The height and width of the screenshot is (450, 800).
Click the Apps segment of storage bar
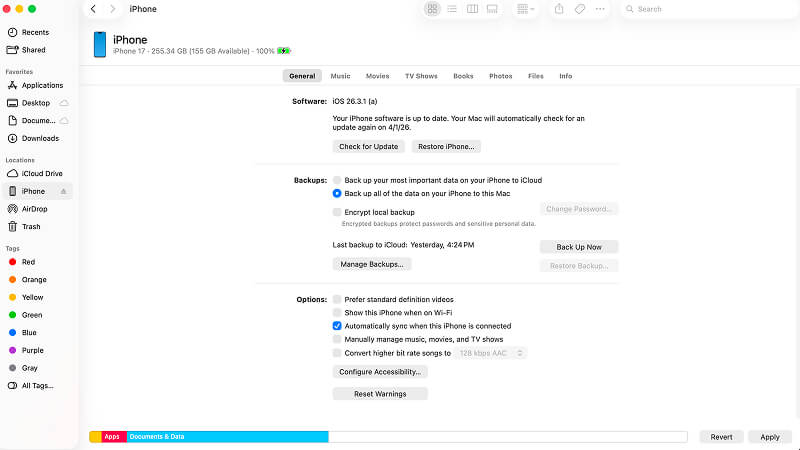point(114,437)
